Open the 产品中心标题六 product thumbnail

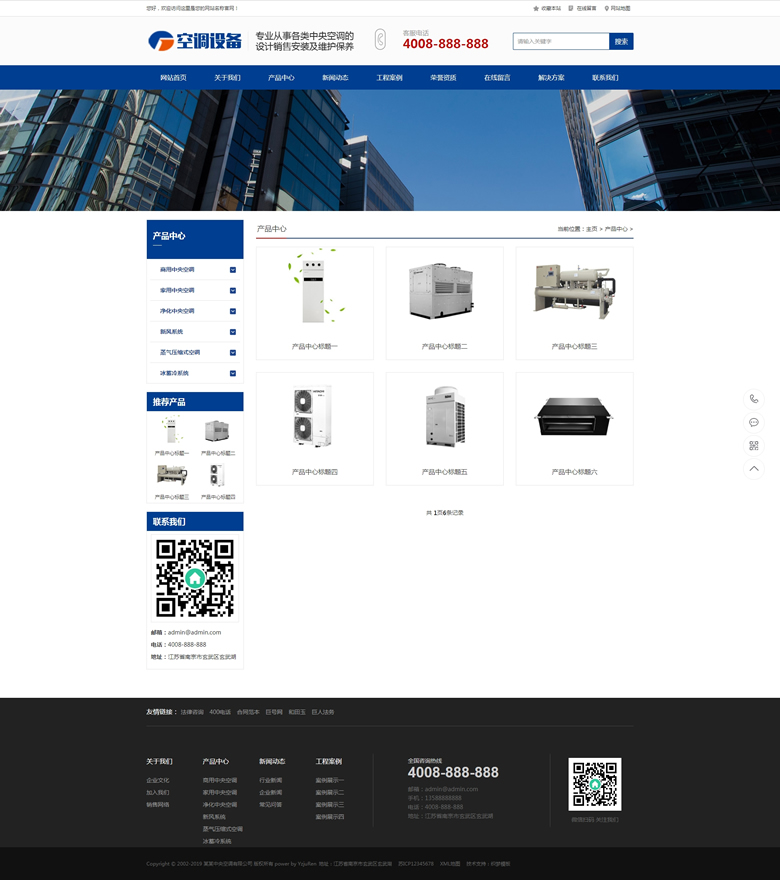574,417
